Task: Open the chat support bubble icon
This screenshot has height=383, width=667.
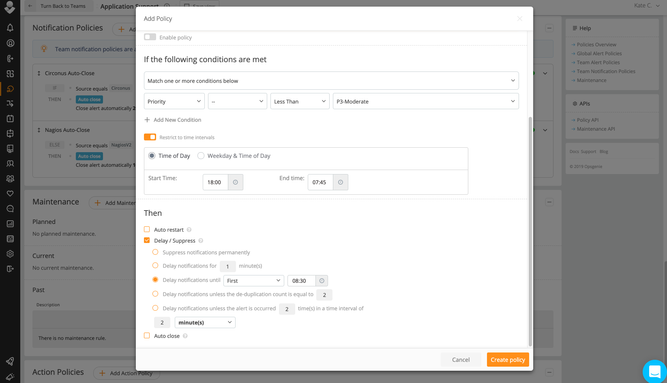Action: coord(654,371)
